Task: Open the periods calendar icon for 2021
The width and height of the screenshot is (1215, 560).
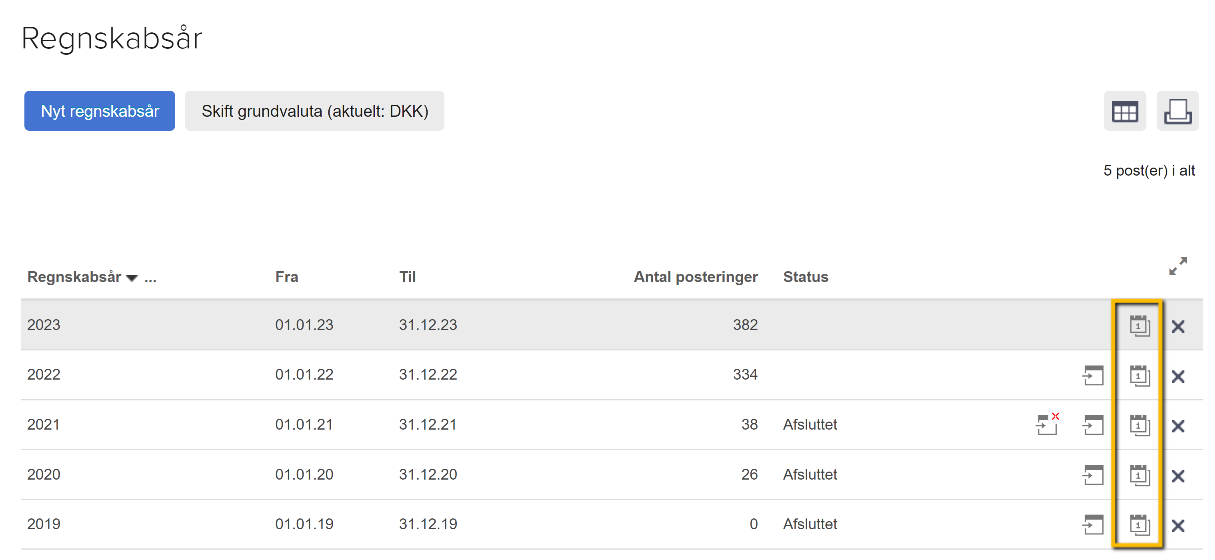Action: point(1139,425)
